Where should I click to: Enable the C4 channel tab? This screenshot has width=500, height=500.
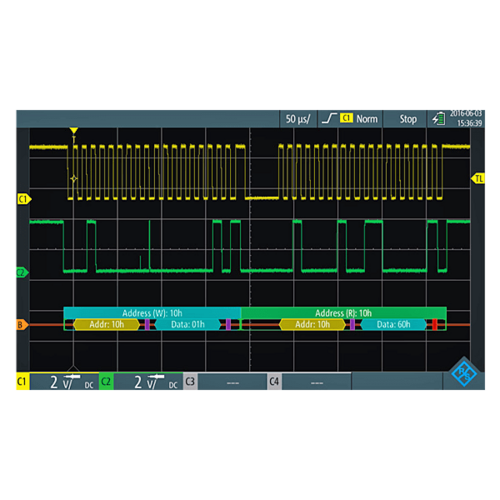pos(274,381)
